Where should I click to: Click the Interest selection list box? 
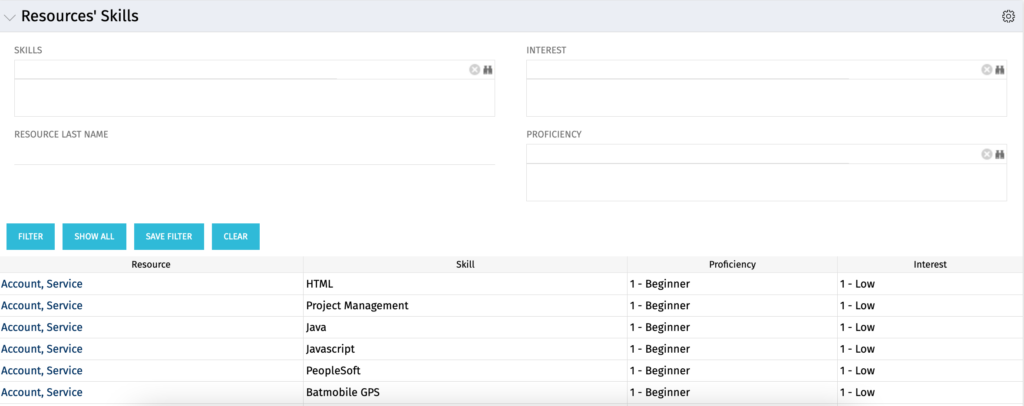[766, 98]
